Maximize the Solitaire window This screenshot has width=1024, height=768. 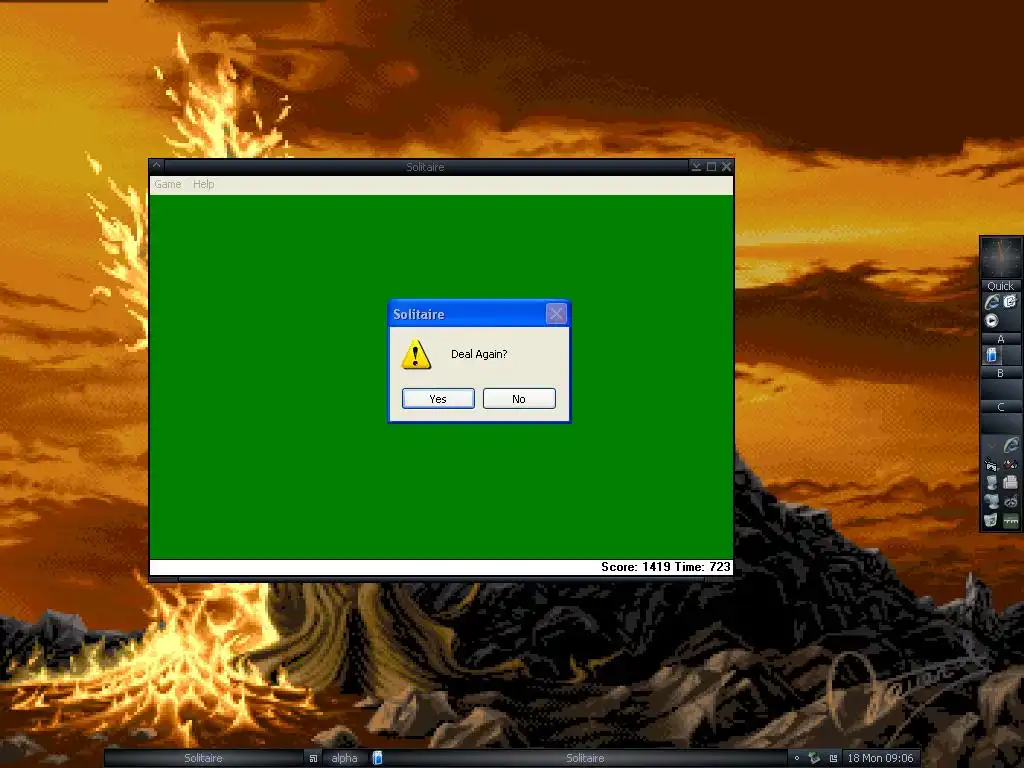711,167
